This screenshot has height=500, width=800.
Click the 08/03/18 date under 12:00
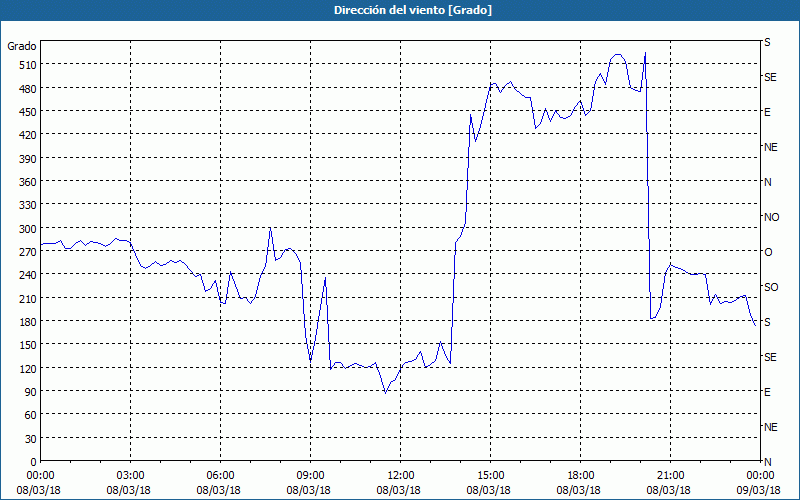[x=398, y=490]
